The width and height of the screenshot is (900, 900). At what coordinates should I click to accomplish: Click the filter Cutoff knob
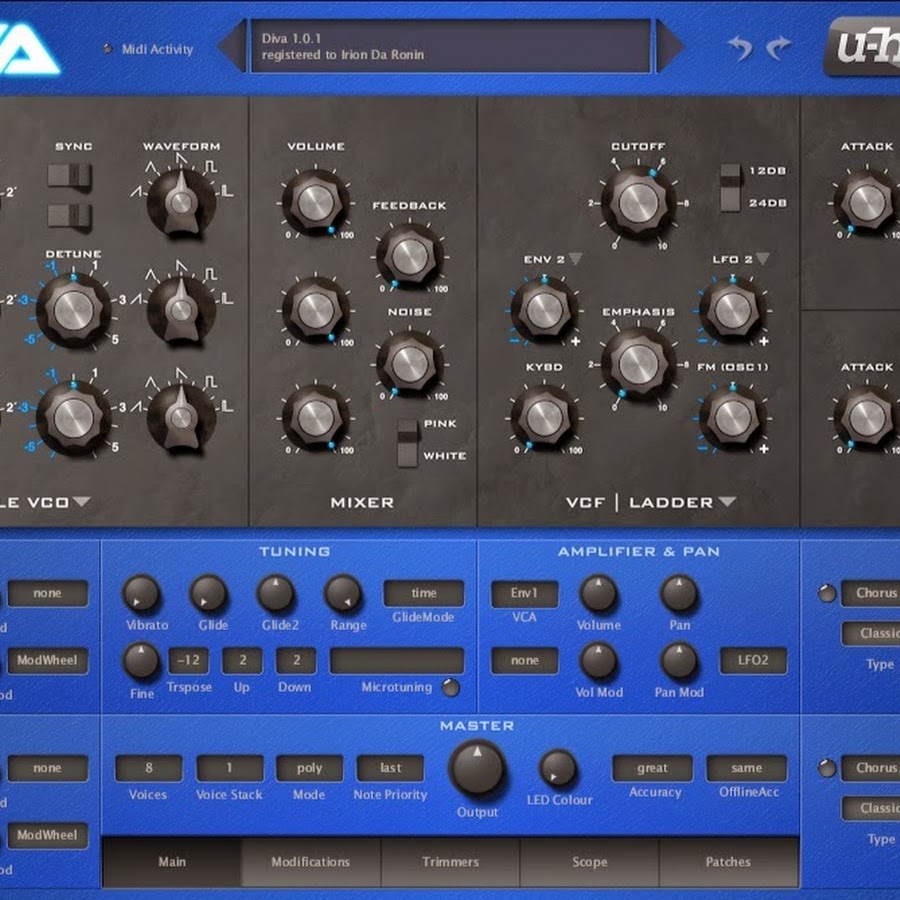pyautogui.click(x=638, y=203)
